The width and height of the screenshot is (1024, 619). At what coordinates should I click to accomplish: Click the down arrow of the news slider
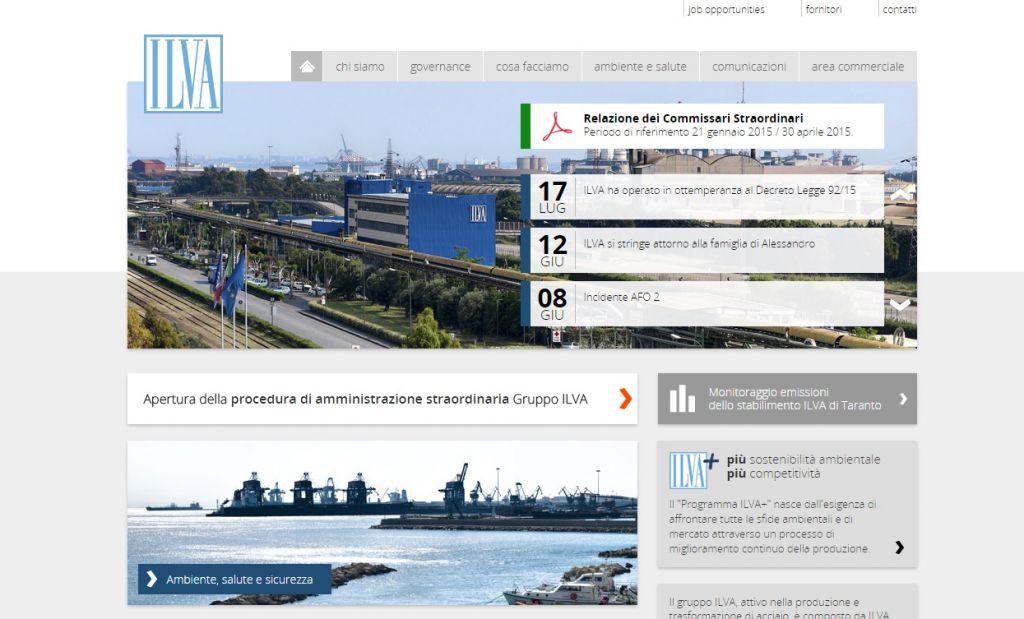900,305
